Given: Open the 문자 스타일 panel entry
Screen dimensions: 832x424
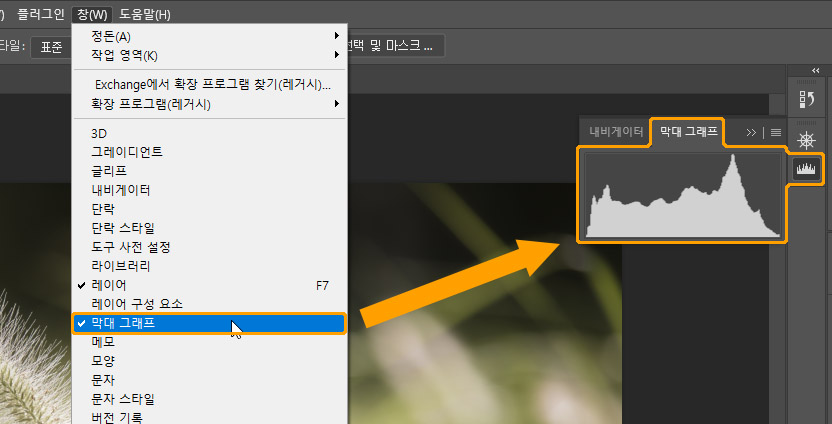Looking at the screenshot, I should (209, 399).
